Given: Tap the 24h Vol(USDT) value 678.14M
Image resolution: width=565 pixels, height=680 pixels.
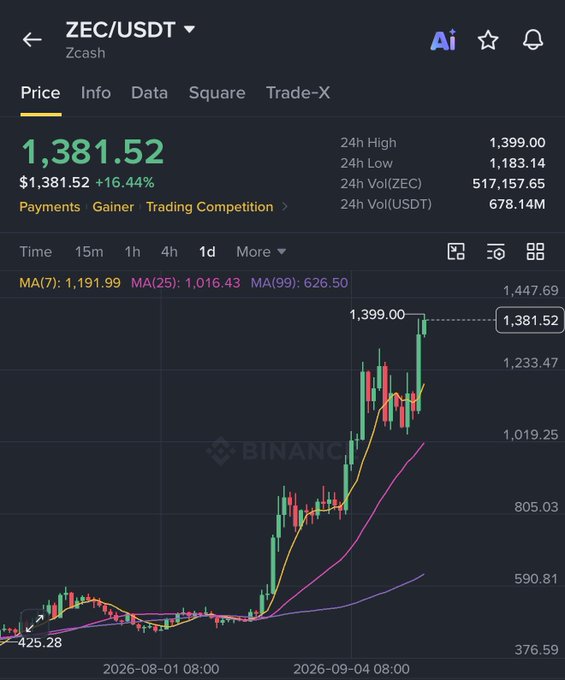Looking at the screenshot, I should click(x=517, y=204).
